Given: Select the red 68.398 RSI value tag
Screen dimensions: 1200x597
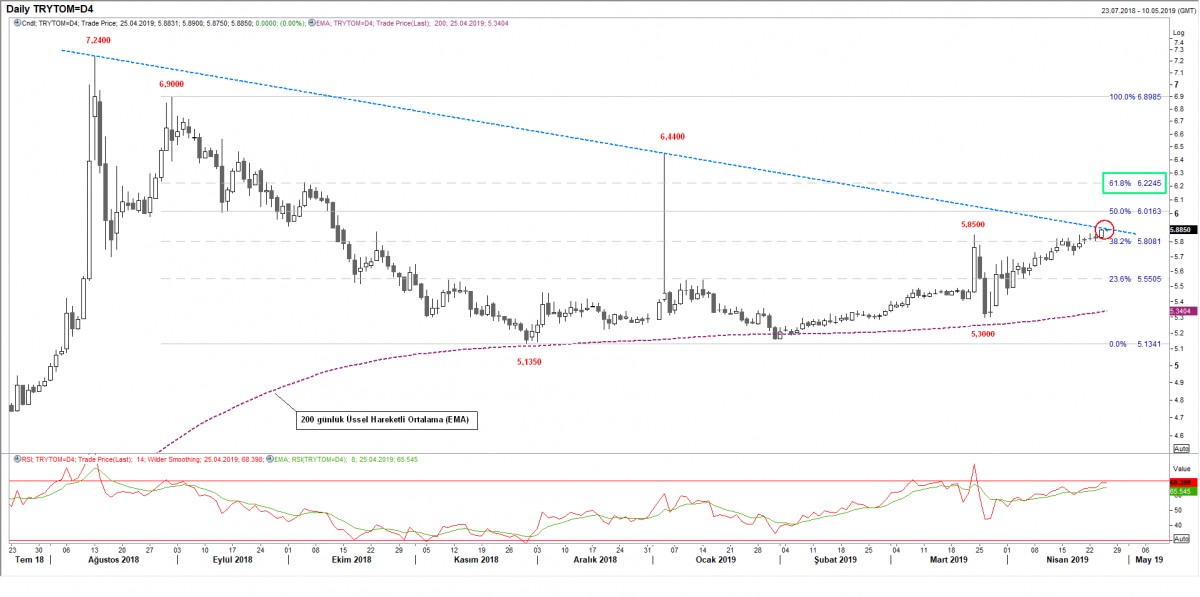Looking at the screenshot, I should pyautogui.click(x=1181, y=482).
